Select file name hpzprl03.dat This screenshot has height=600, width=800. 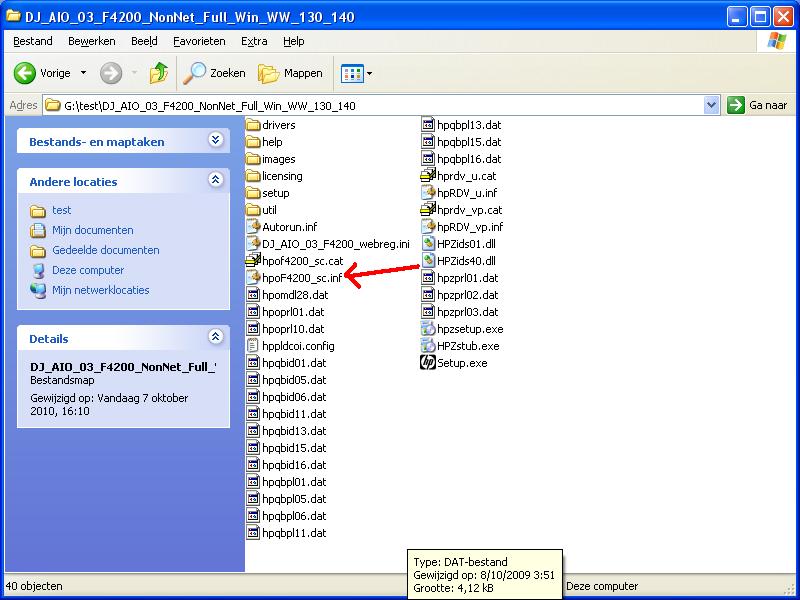click(x=468, y=312)
